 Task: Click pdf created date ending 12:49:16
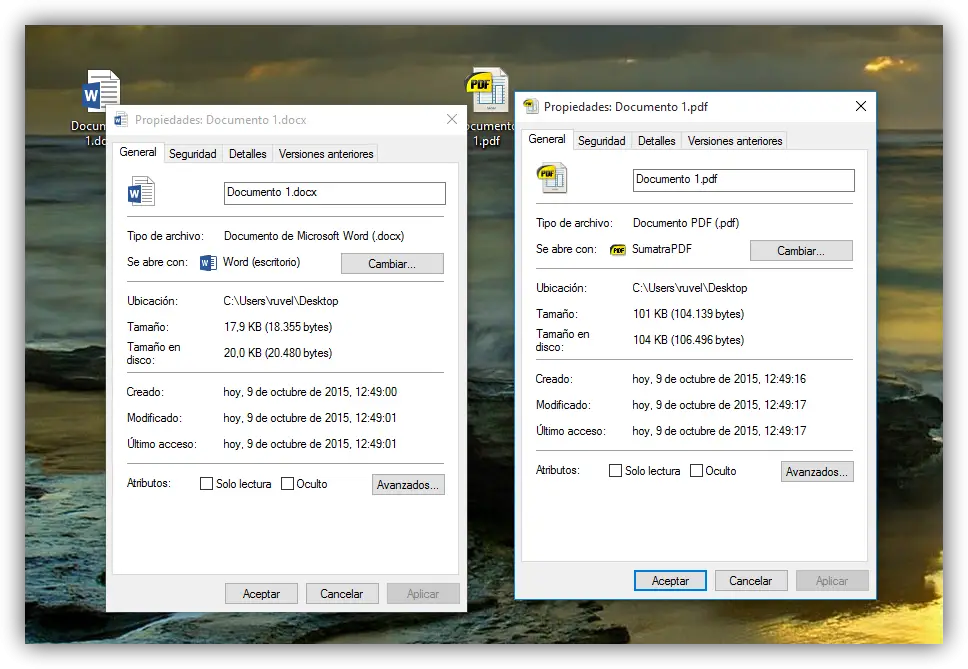(719, 379)
